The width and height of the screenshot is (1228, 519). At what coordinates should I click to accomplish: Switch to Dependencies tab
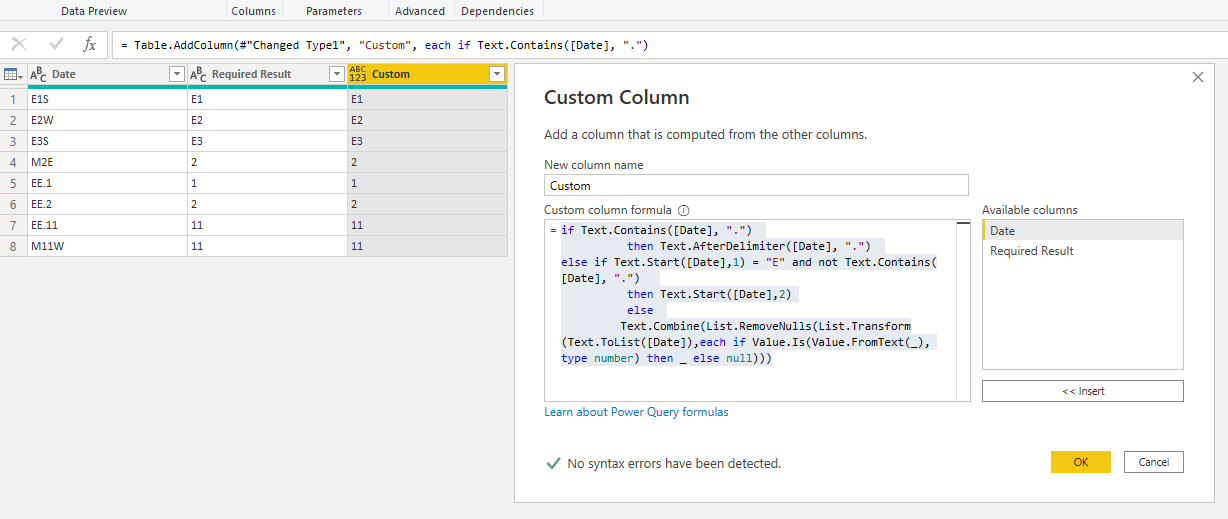[x=497, y=11]
